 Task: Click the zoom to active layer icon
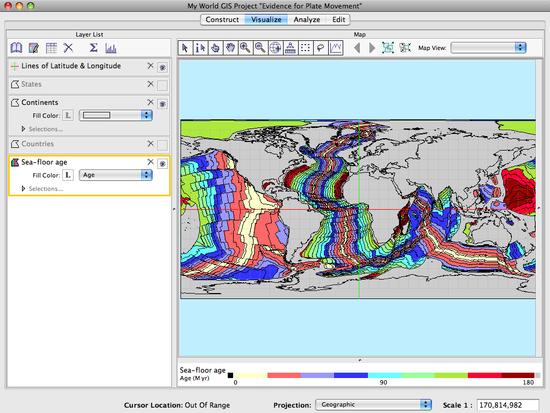405,48
